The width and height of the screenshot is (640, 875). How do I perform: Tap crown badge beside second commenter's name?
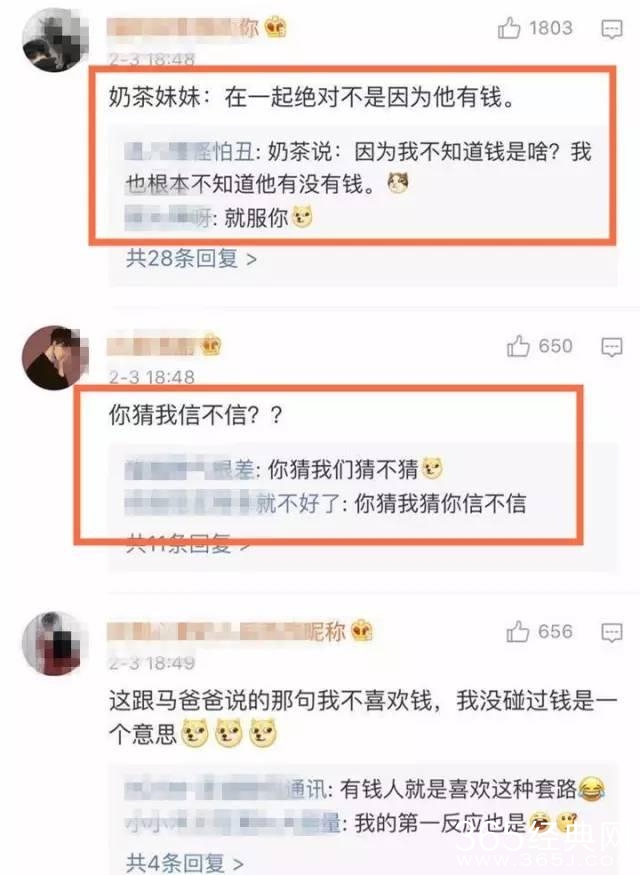coord(211,346)
